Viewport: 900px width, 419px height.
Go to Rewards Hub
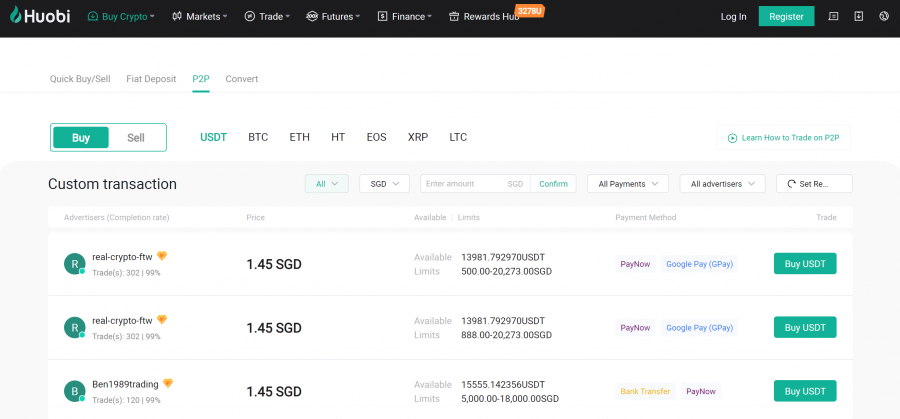[484, 17]
